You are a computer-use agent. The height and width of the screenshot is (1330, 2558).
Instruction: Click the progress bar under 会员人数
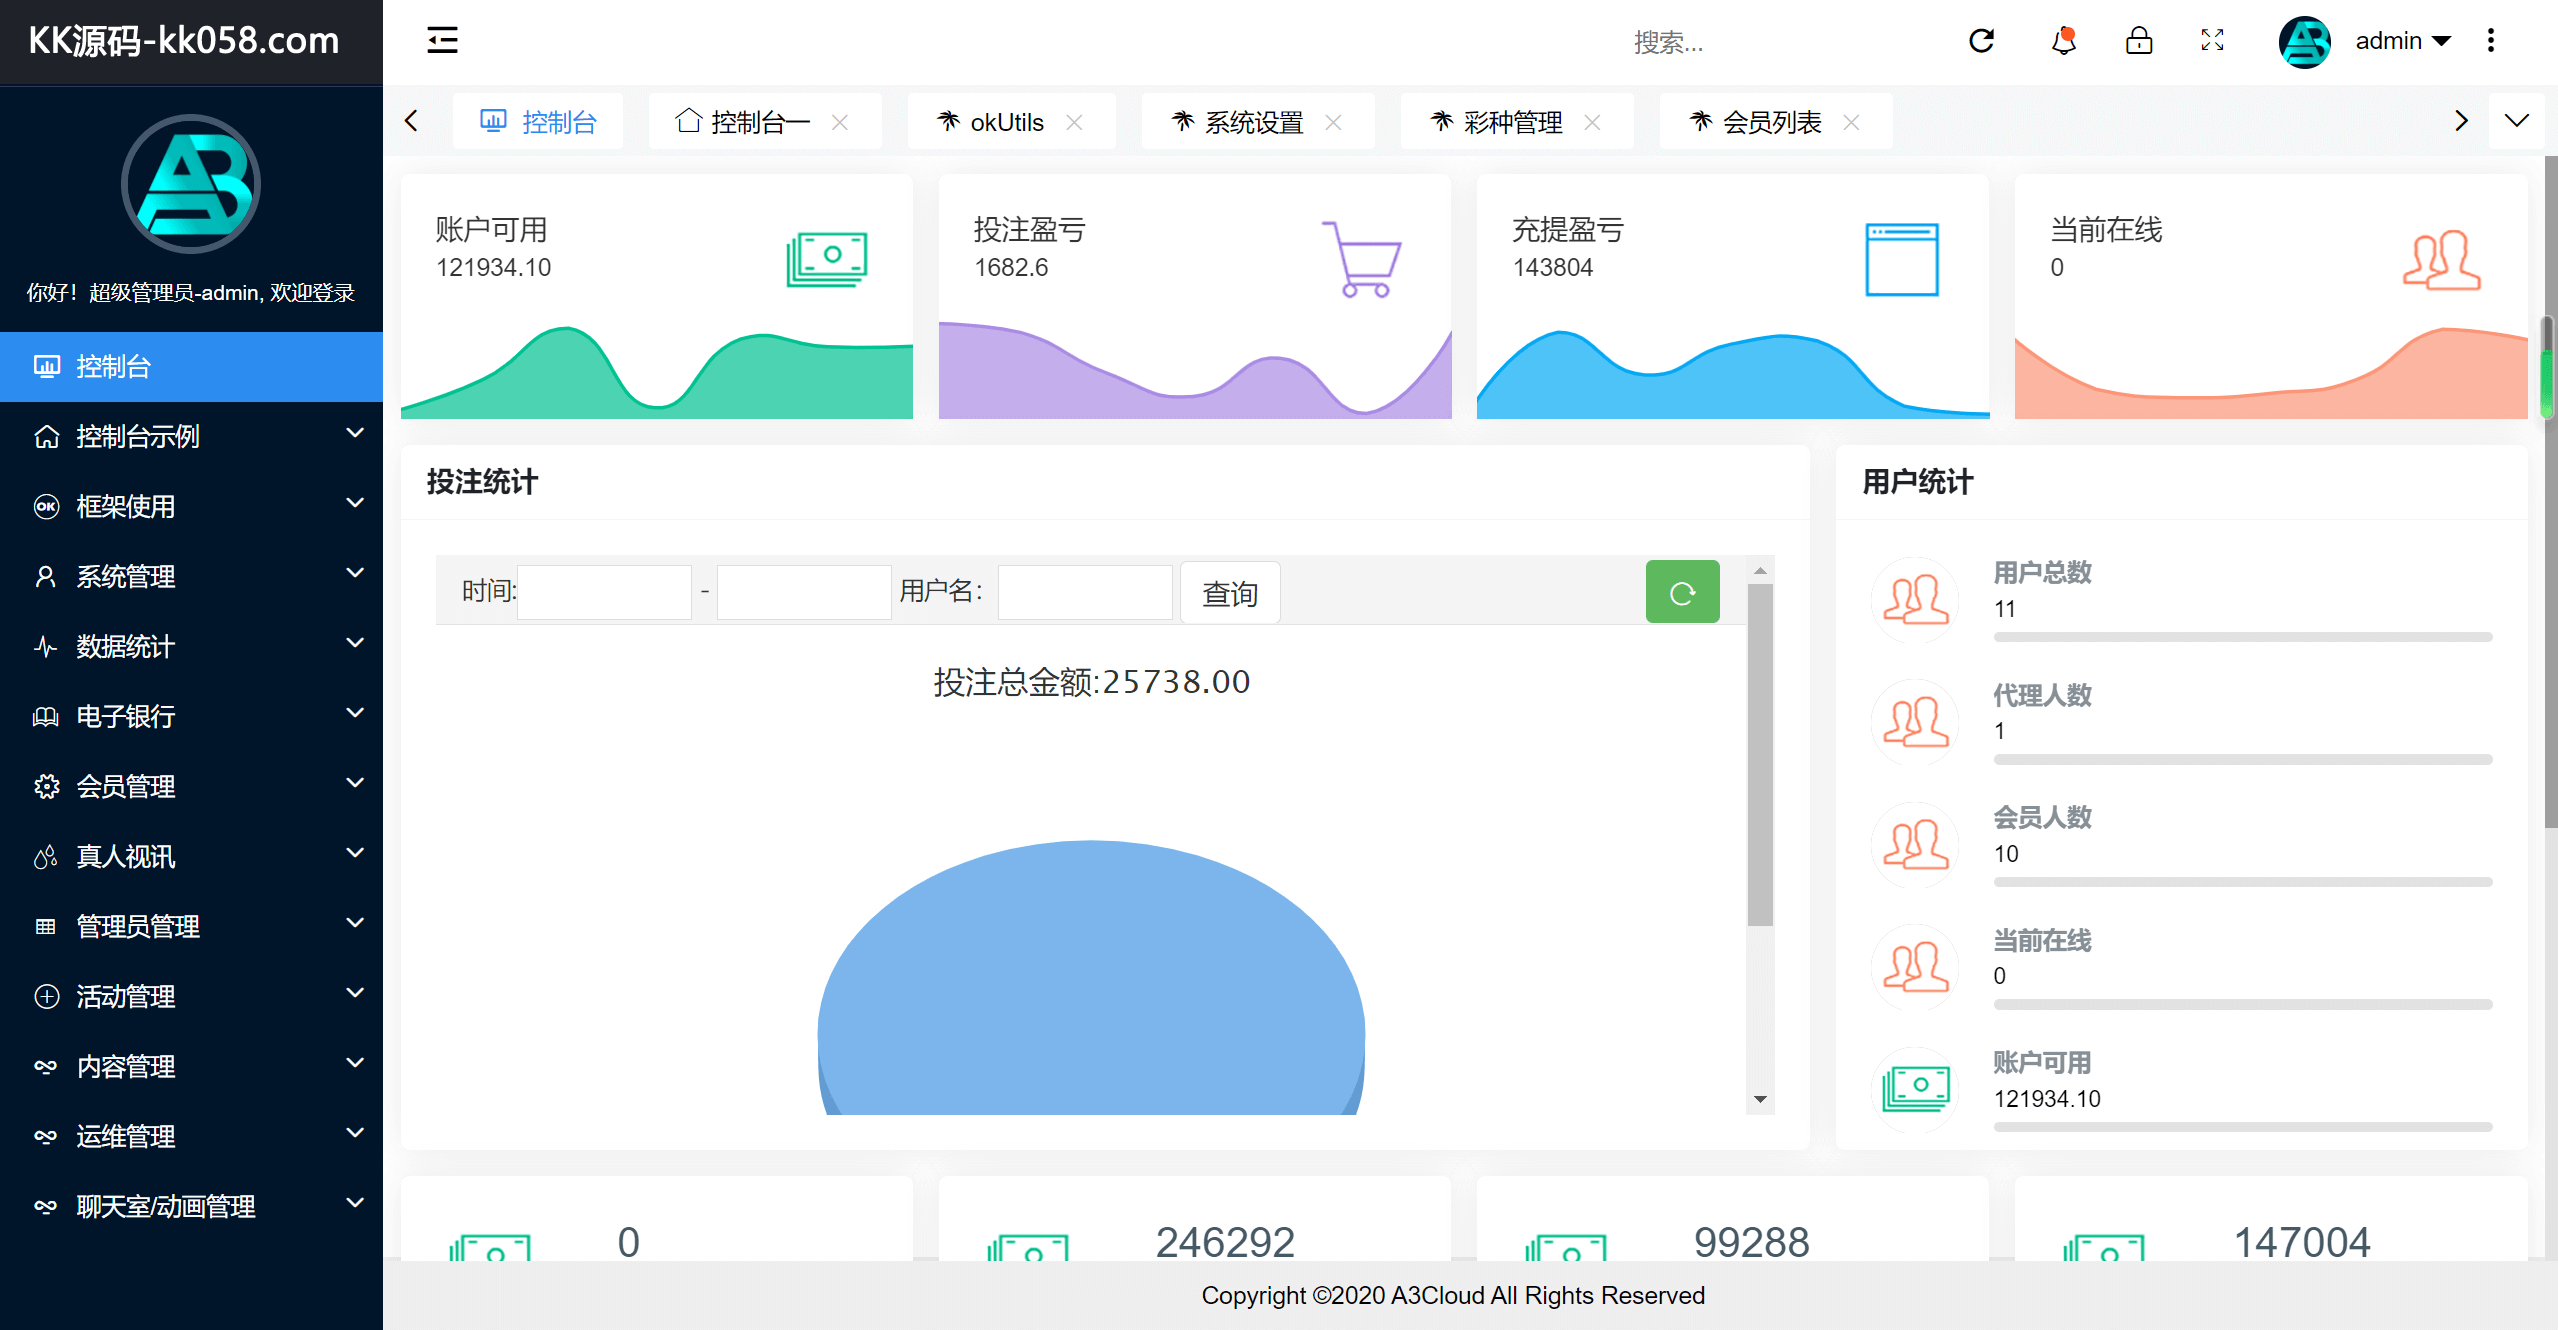click(2242, 882)
